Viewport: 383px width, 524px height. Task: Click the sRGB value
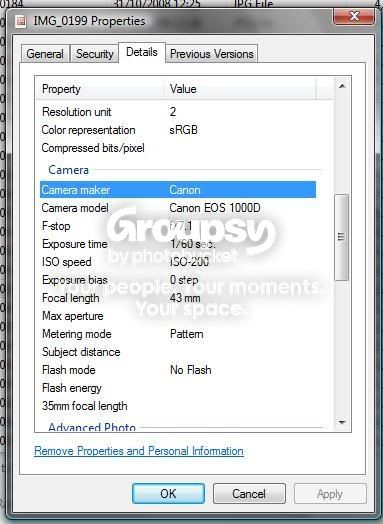[183, 130]
